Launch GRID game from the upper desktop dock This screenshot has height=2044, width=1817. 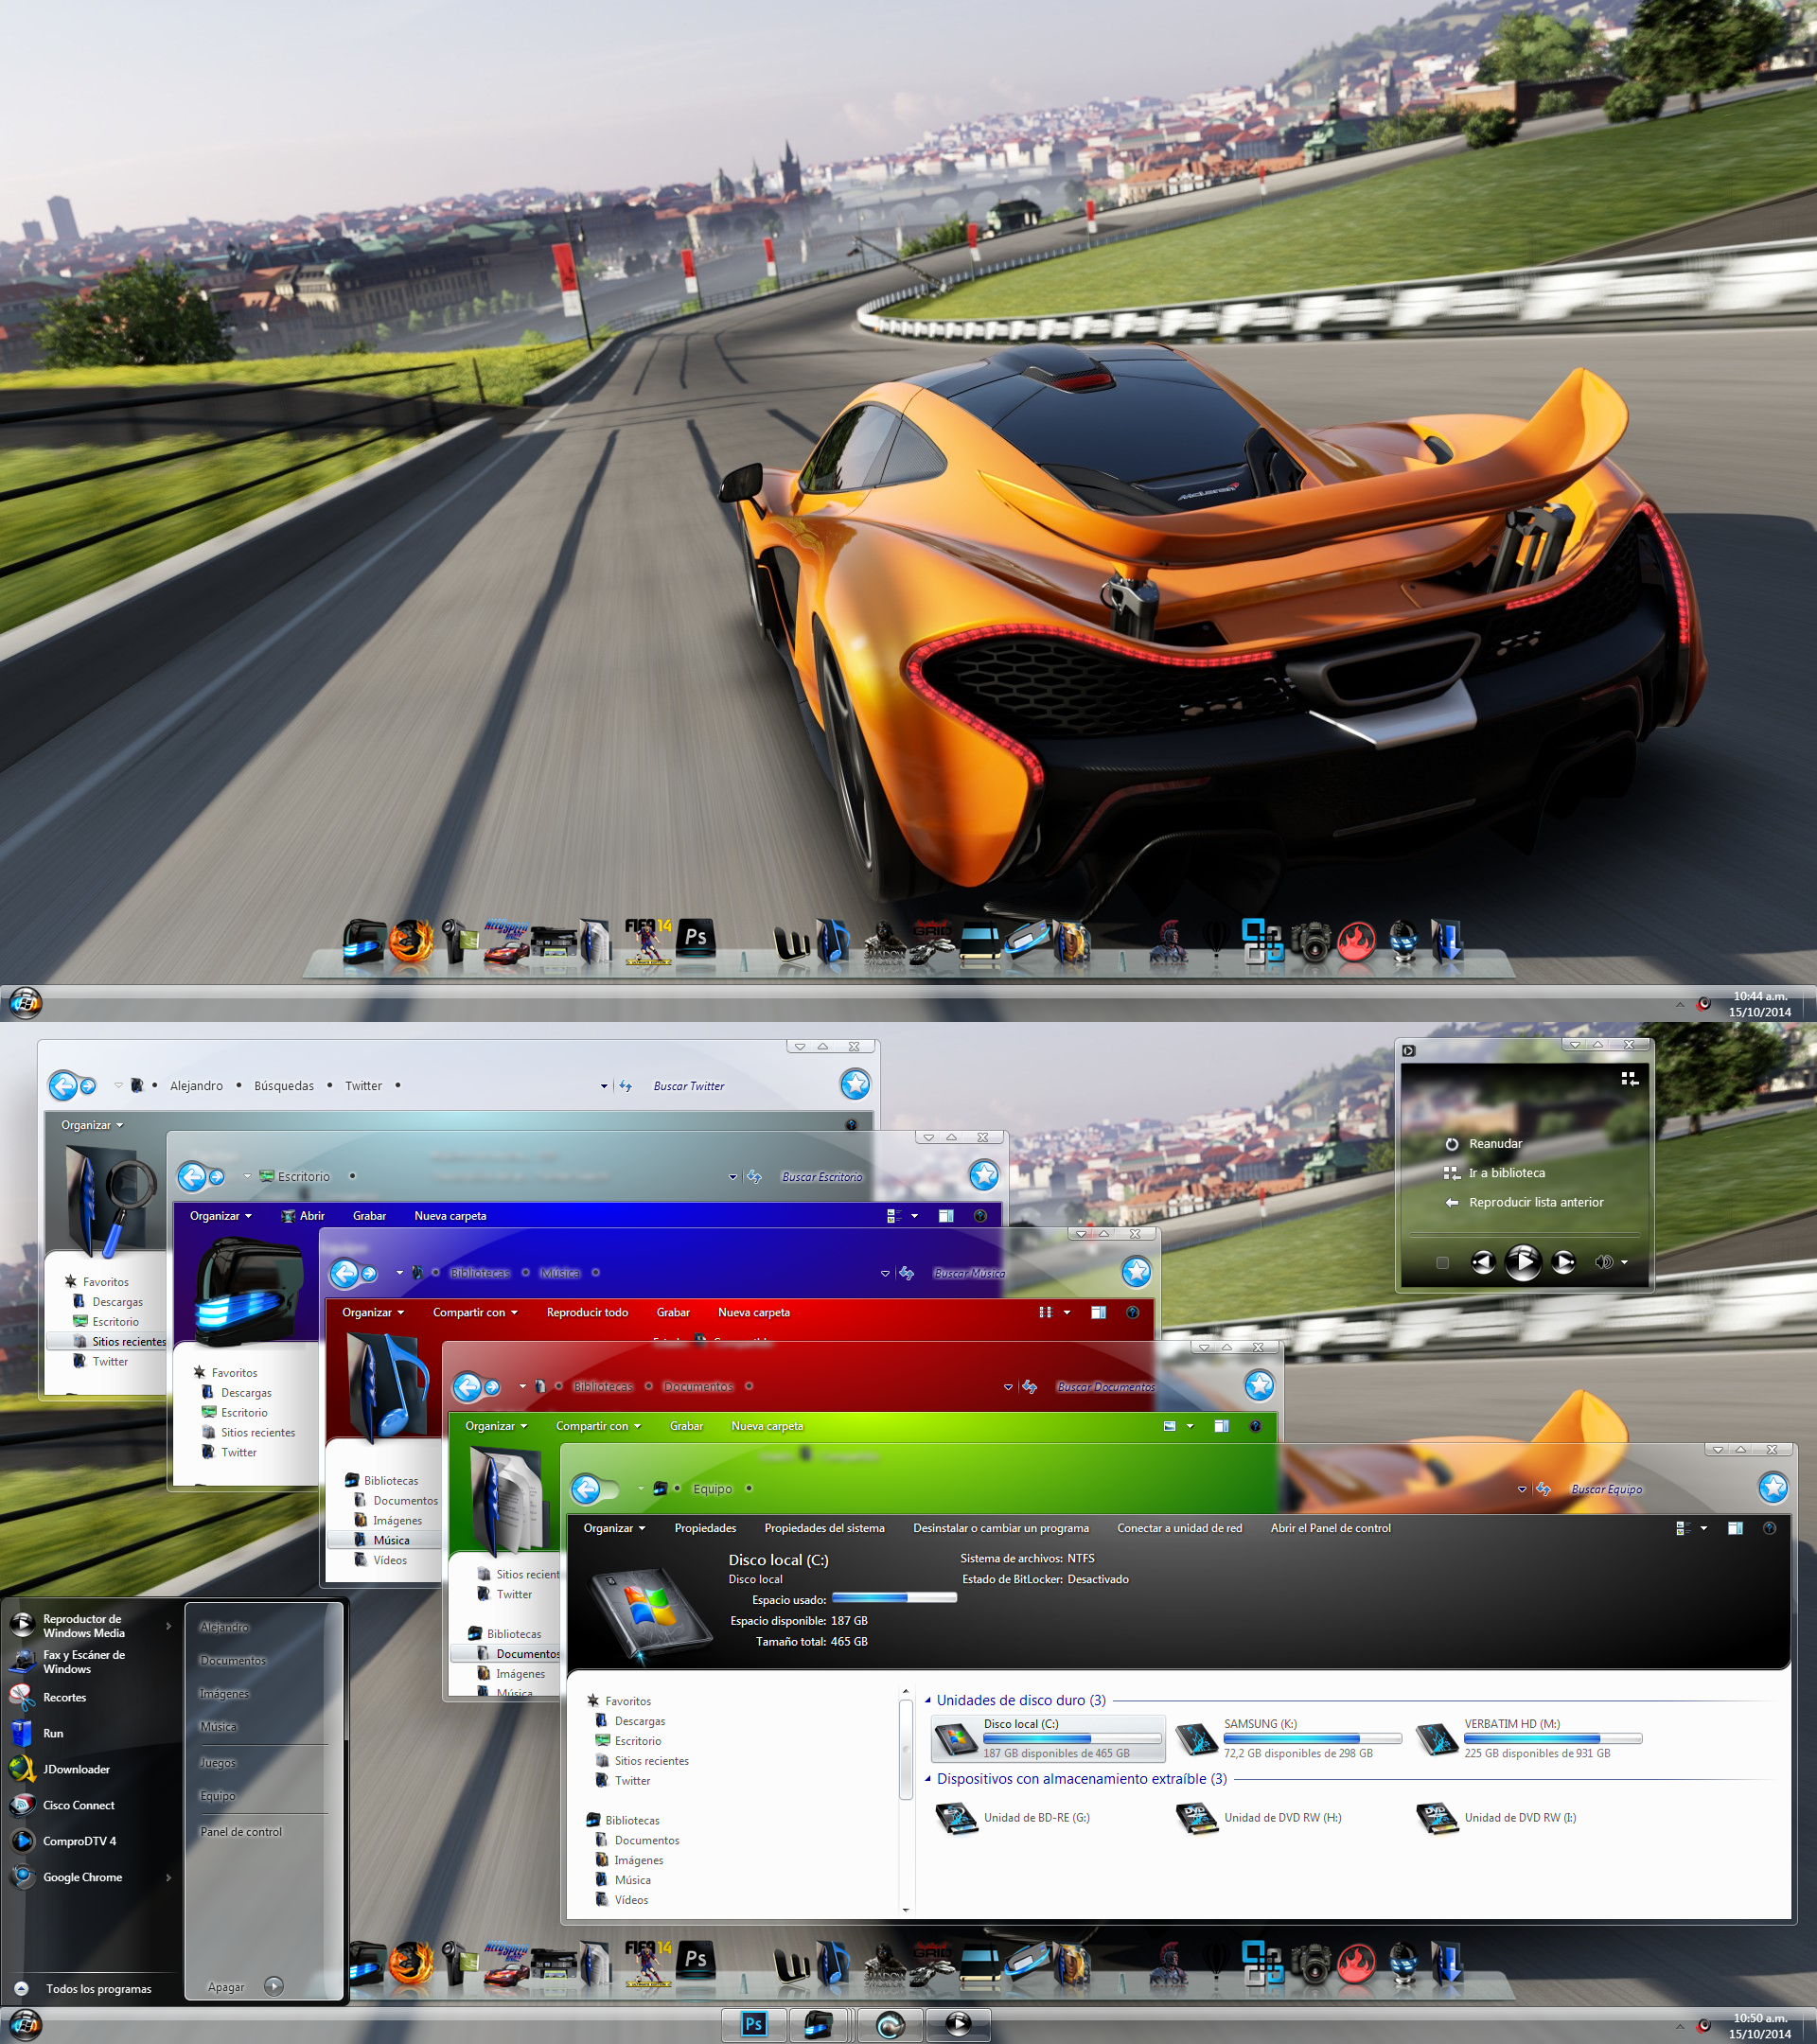tap(932, 942)
